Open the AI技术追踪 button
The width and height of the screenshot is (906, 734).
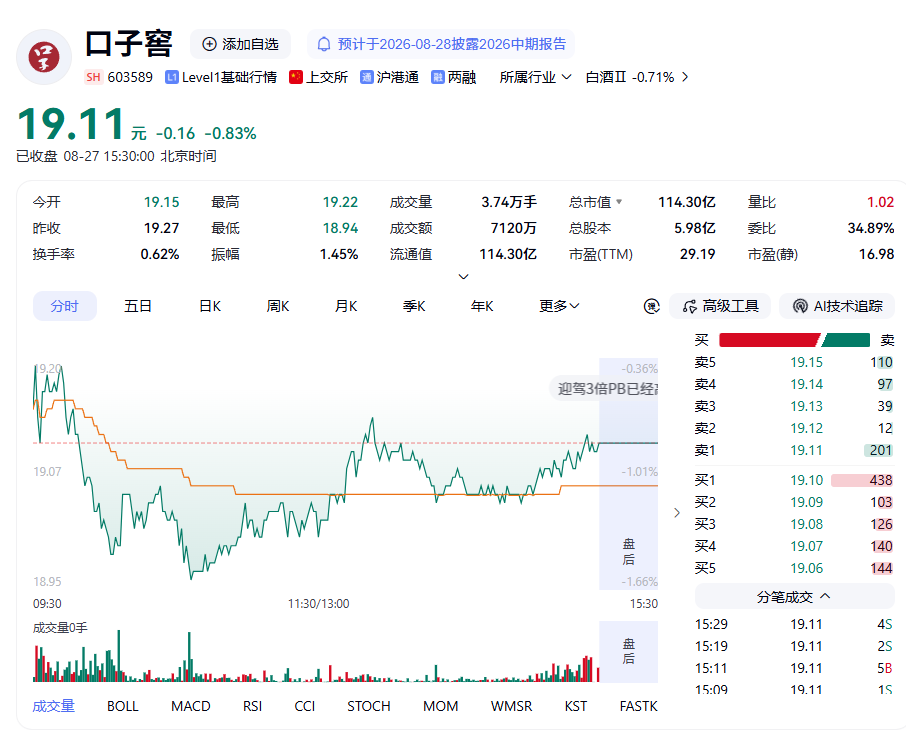837,306
